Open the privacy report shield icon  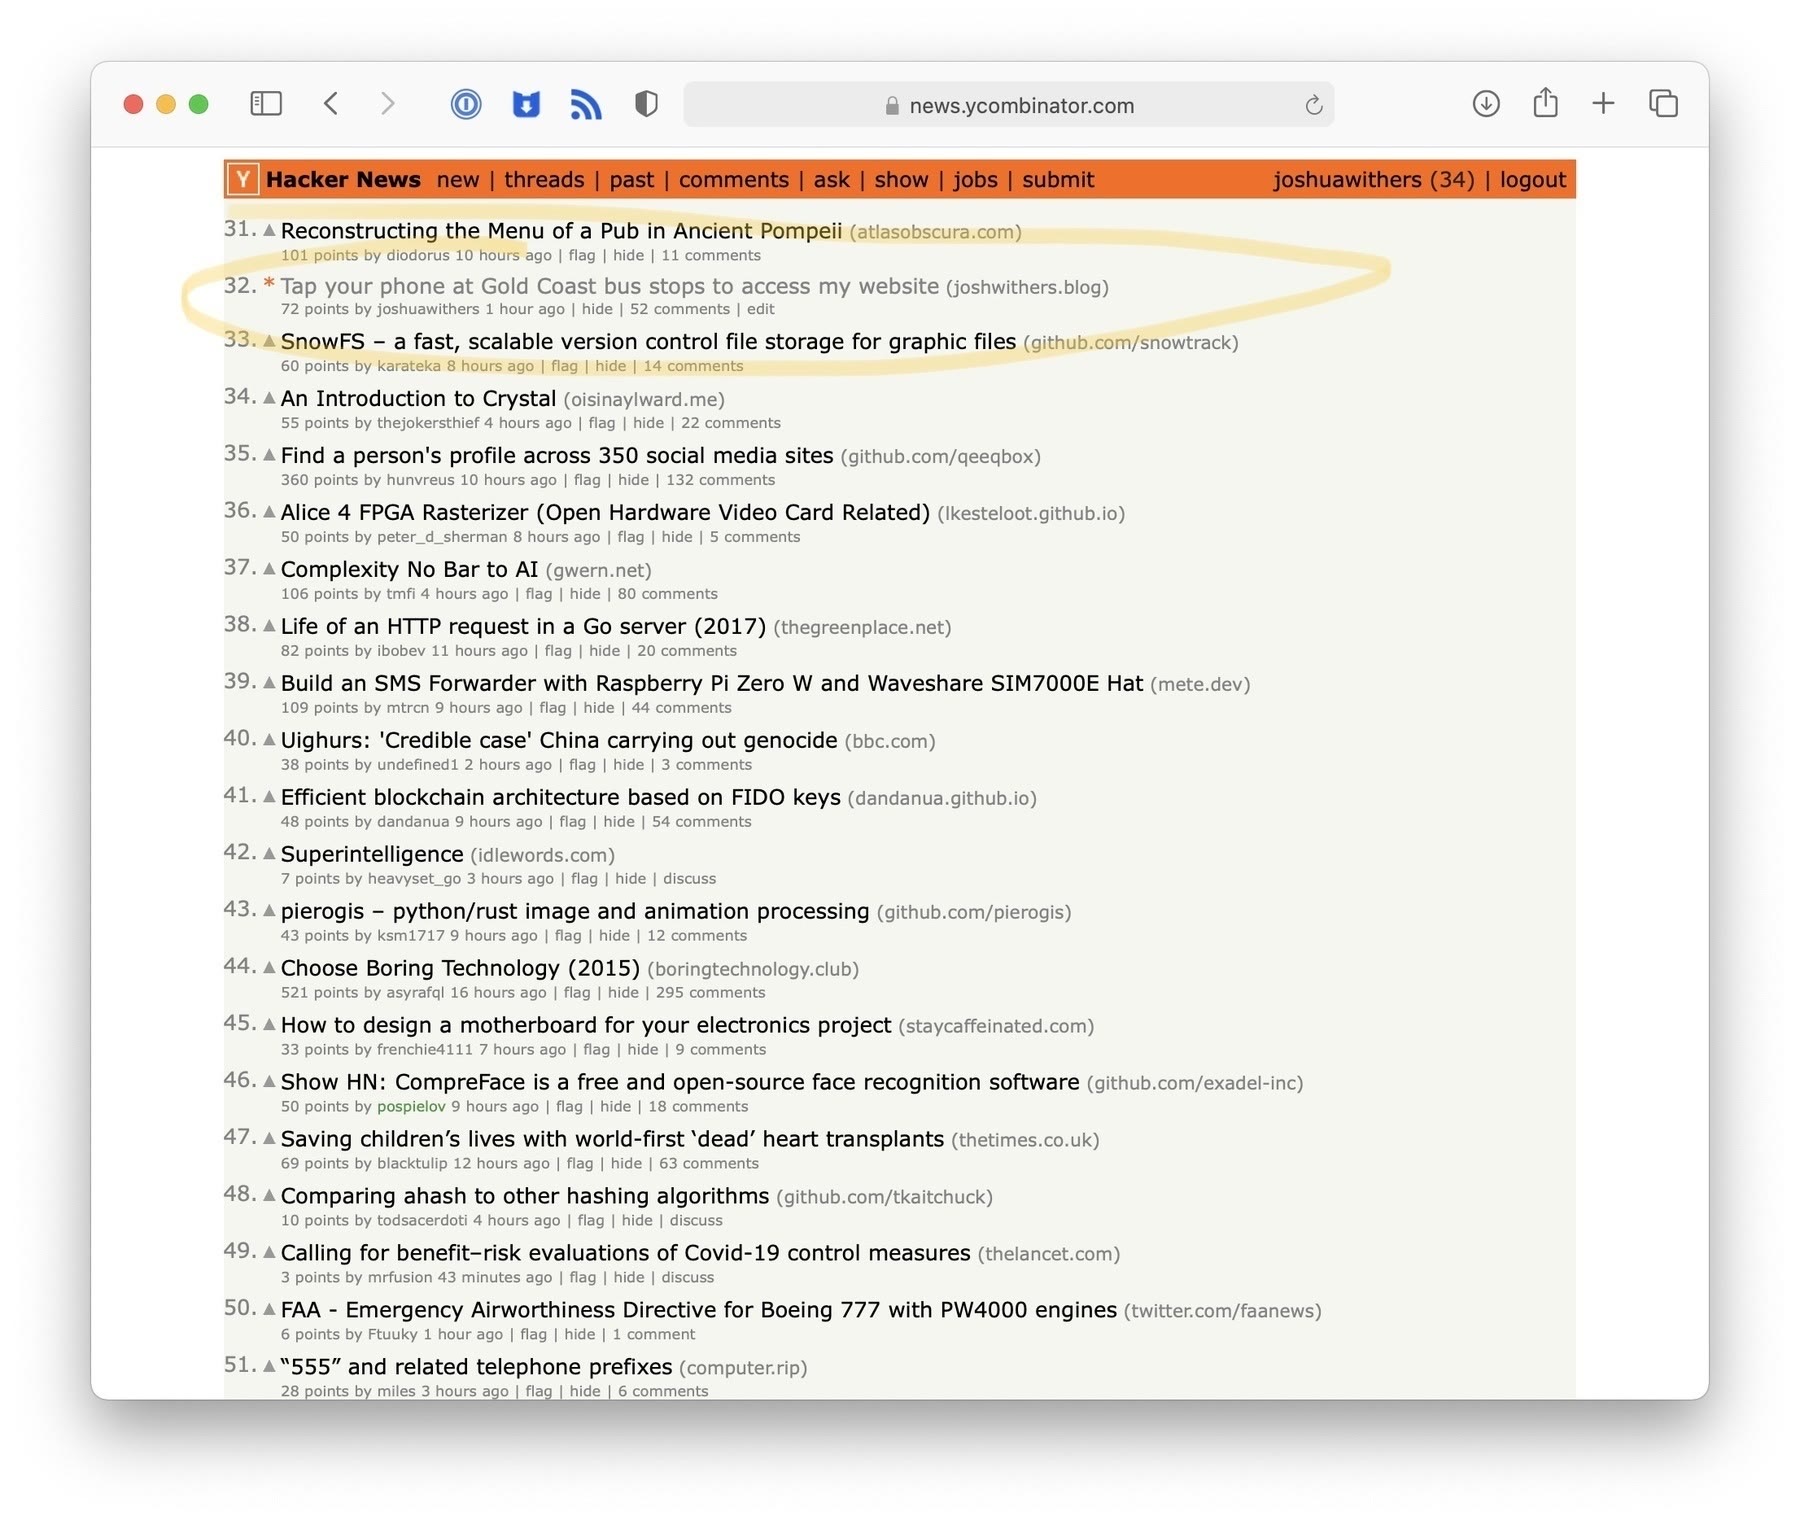pyautogui.click(x=646, y=104)
